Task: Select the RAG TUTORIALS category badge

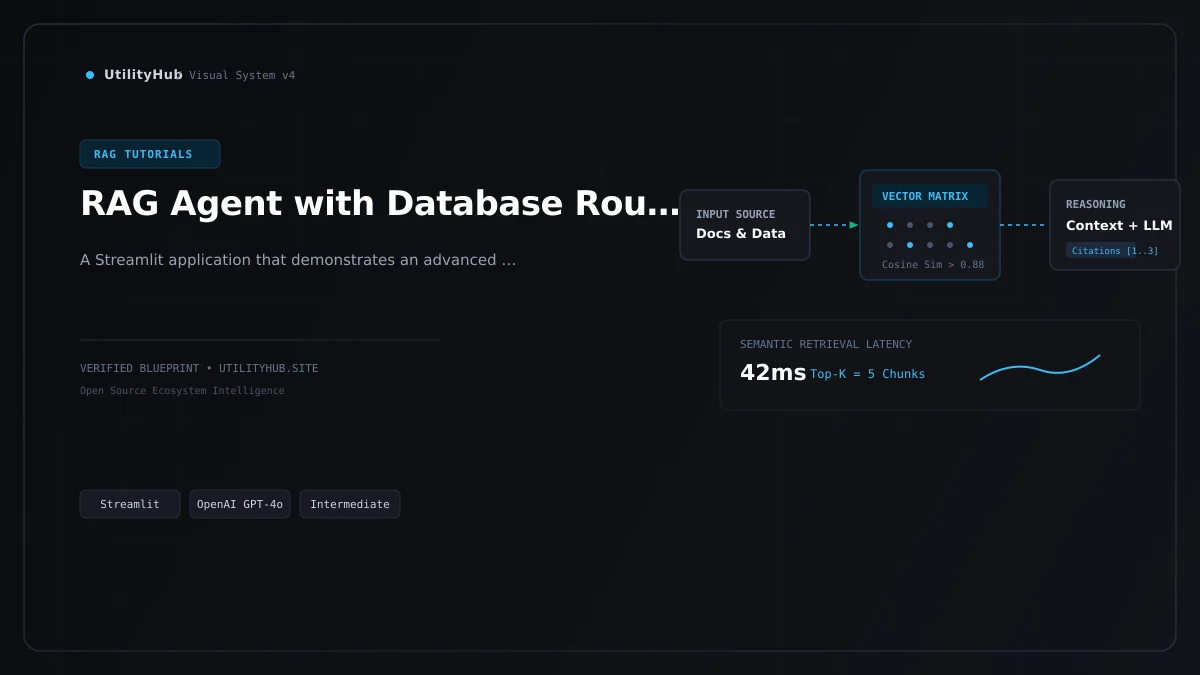Action: click(150, 154)
